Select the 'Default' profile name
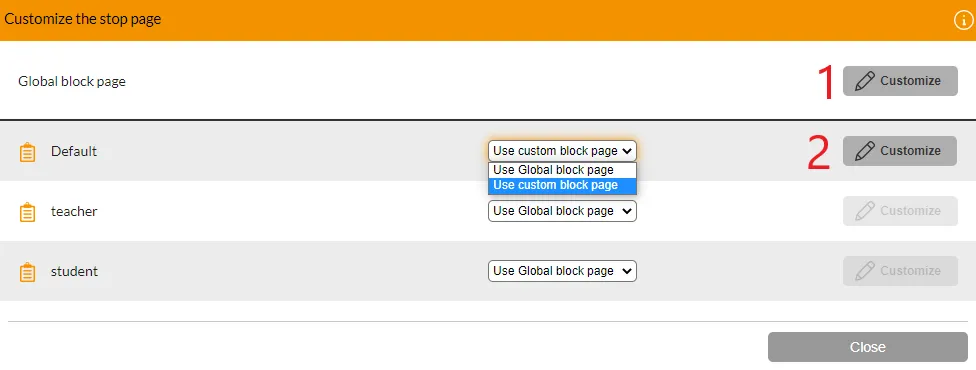The image size is (976, 370). [x=74, y=151]
